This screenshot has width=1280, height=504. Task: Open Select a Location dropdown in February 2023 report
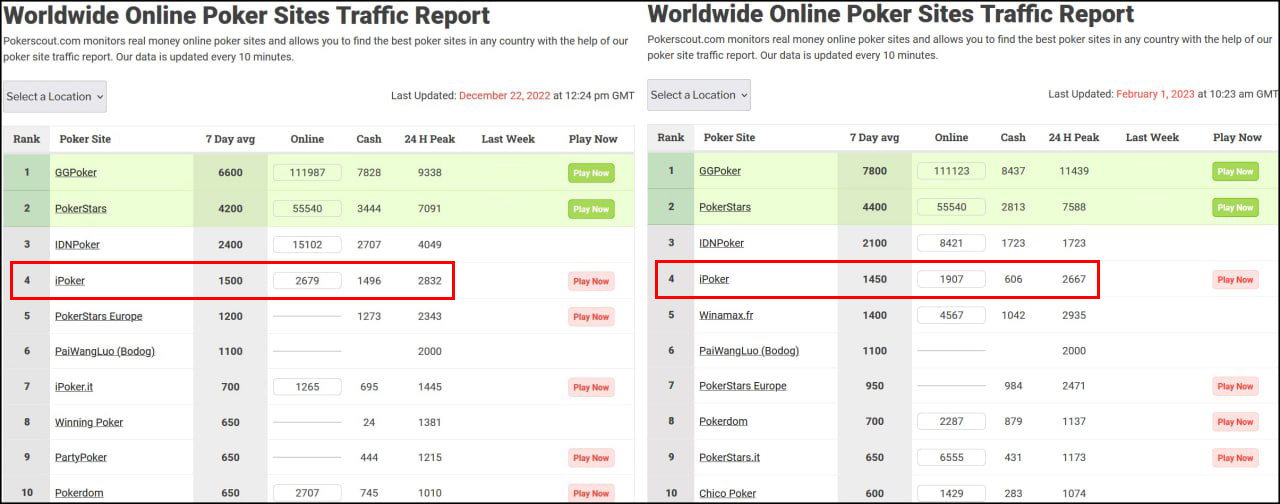(x=699, y=95)
